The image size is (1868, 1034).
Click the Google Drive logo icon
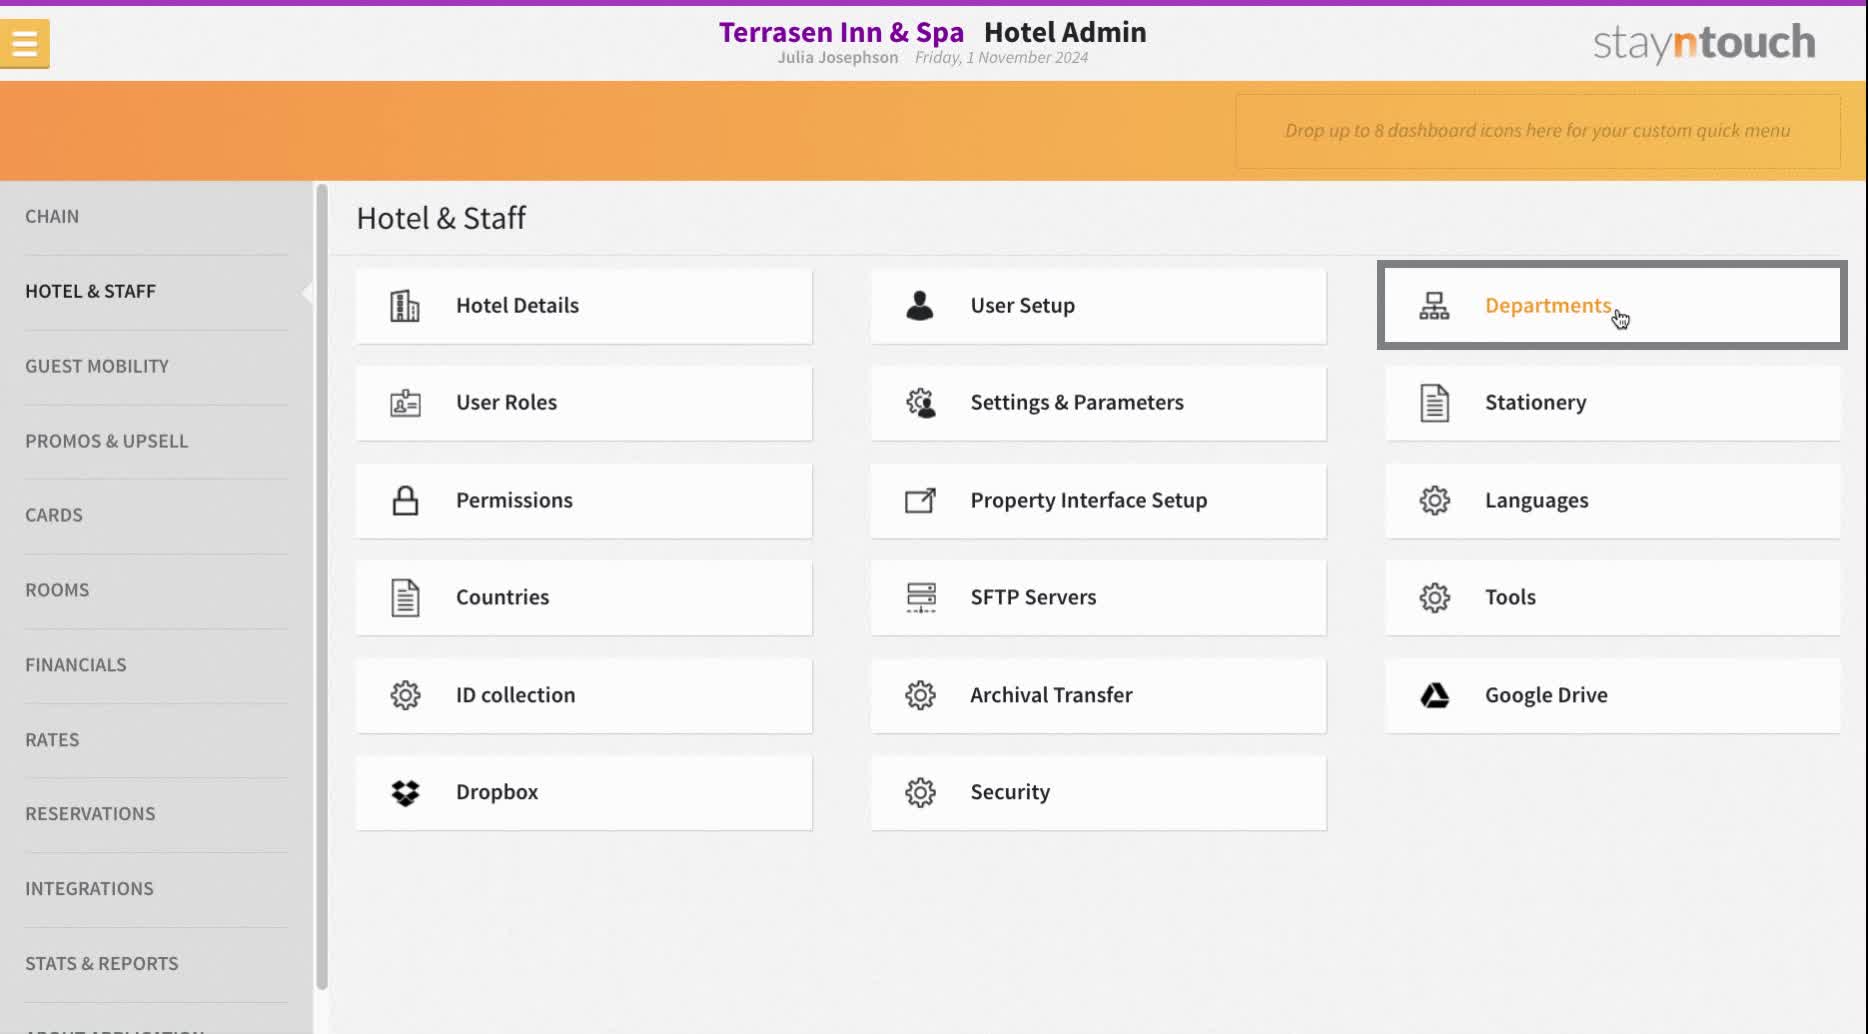(x=1434, y=695)
